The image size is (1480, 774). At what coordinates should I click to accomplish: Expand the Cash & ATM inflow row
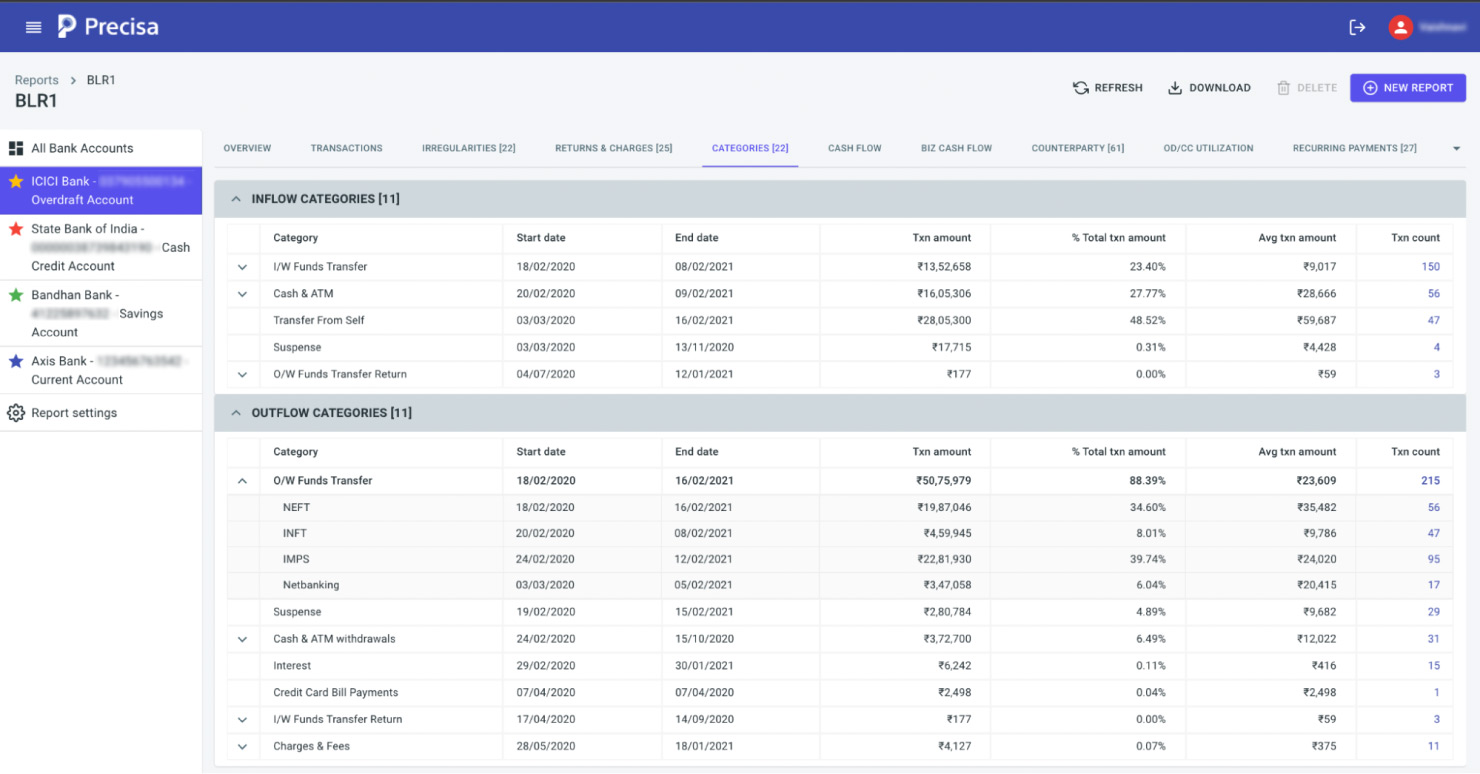click(242, 293)
